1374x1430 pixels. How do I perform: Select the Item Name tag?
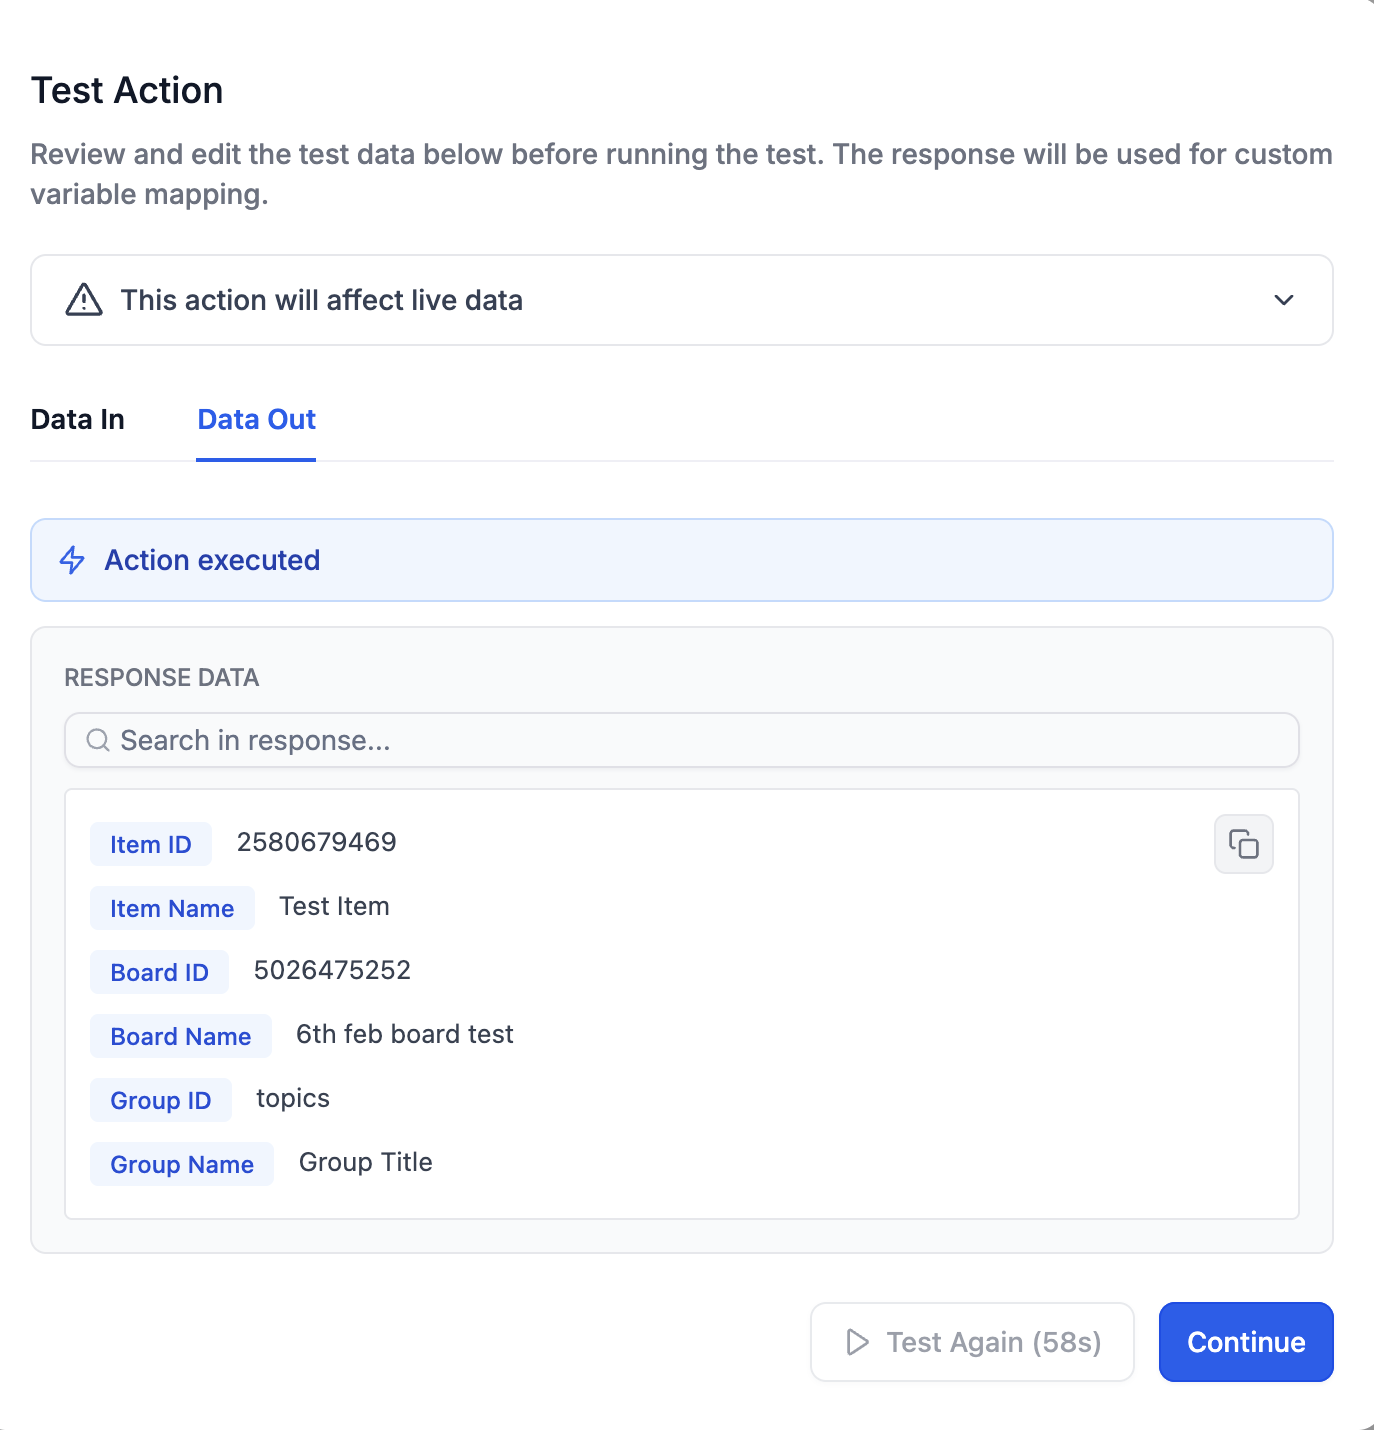coord(172,908)
